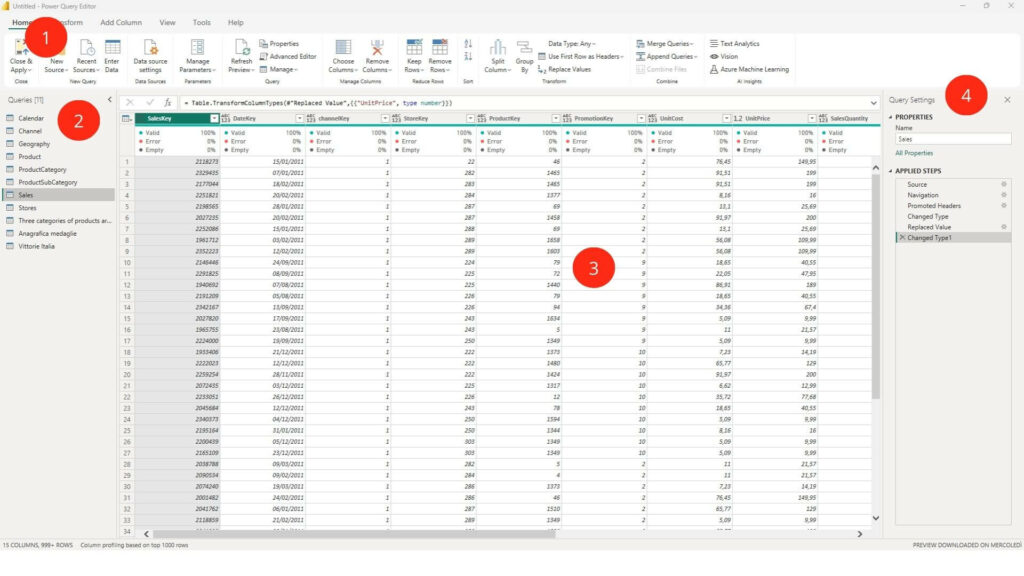The width and height of the screenshot is (1024, 576).
Task: Open the SalesKey column filter dropdown
Action: 214,118
